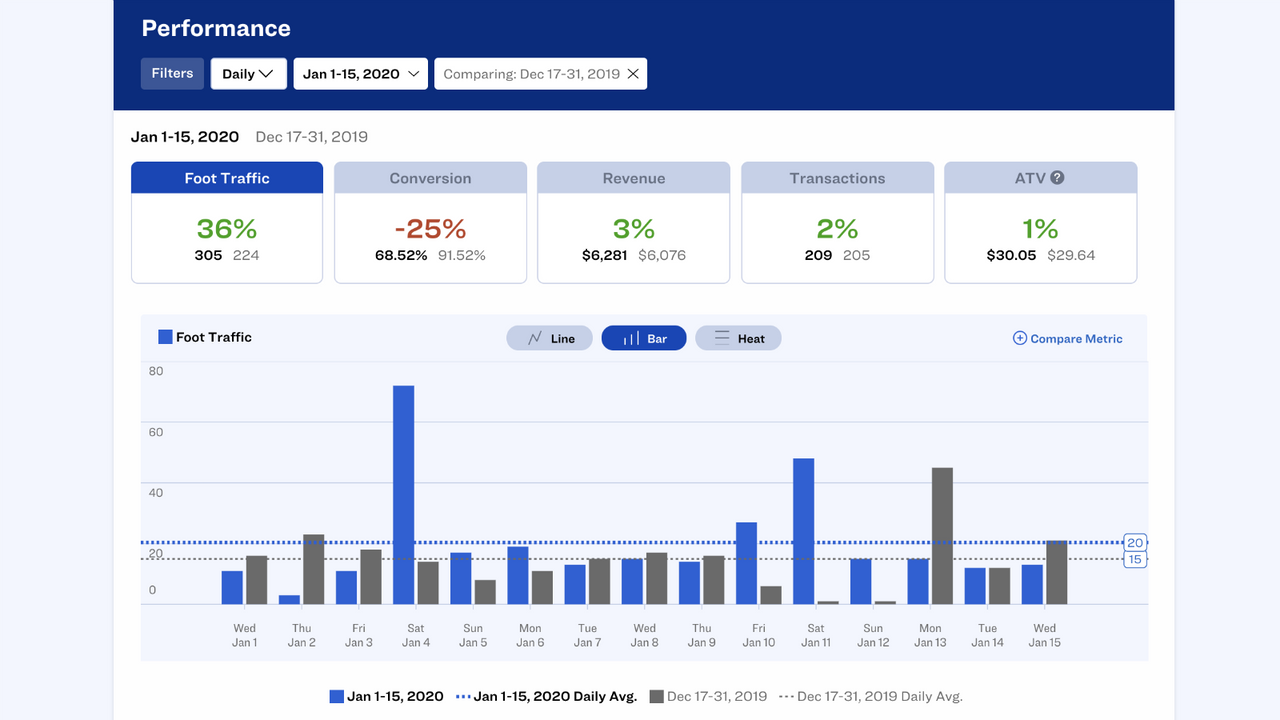This screenshot has height=720, width=1280.
Task: Open the Comparing: Dec 17-31, 2019 selector
Action: (530, 73)
